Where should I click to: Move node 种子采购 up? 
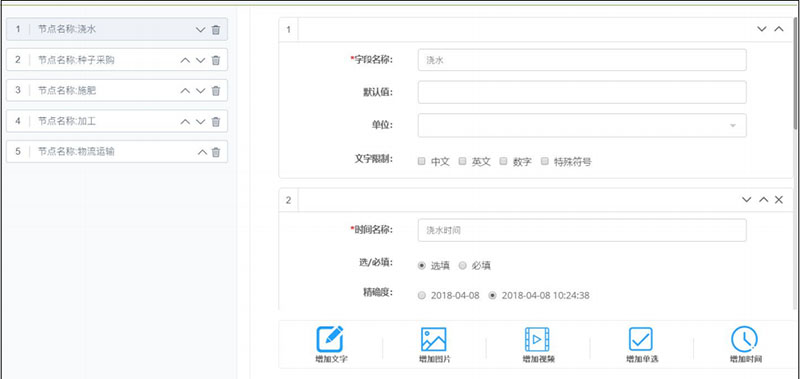[x=185, y=60]
